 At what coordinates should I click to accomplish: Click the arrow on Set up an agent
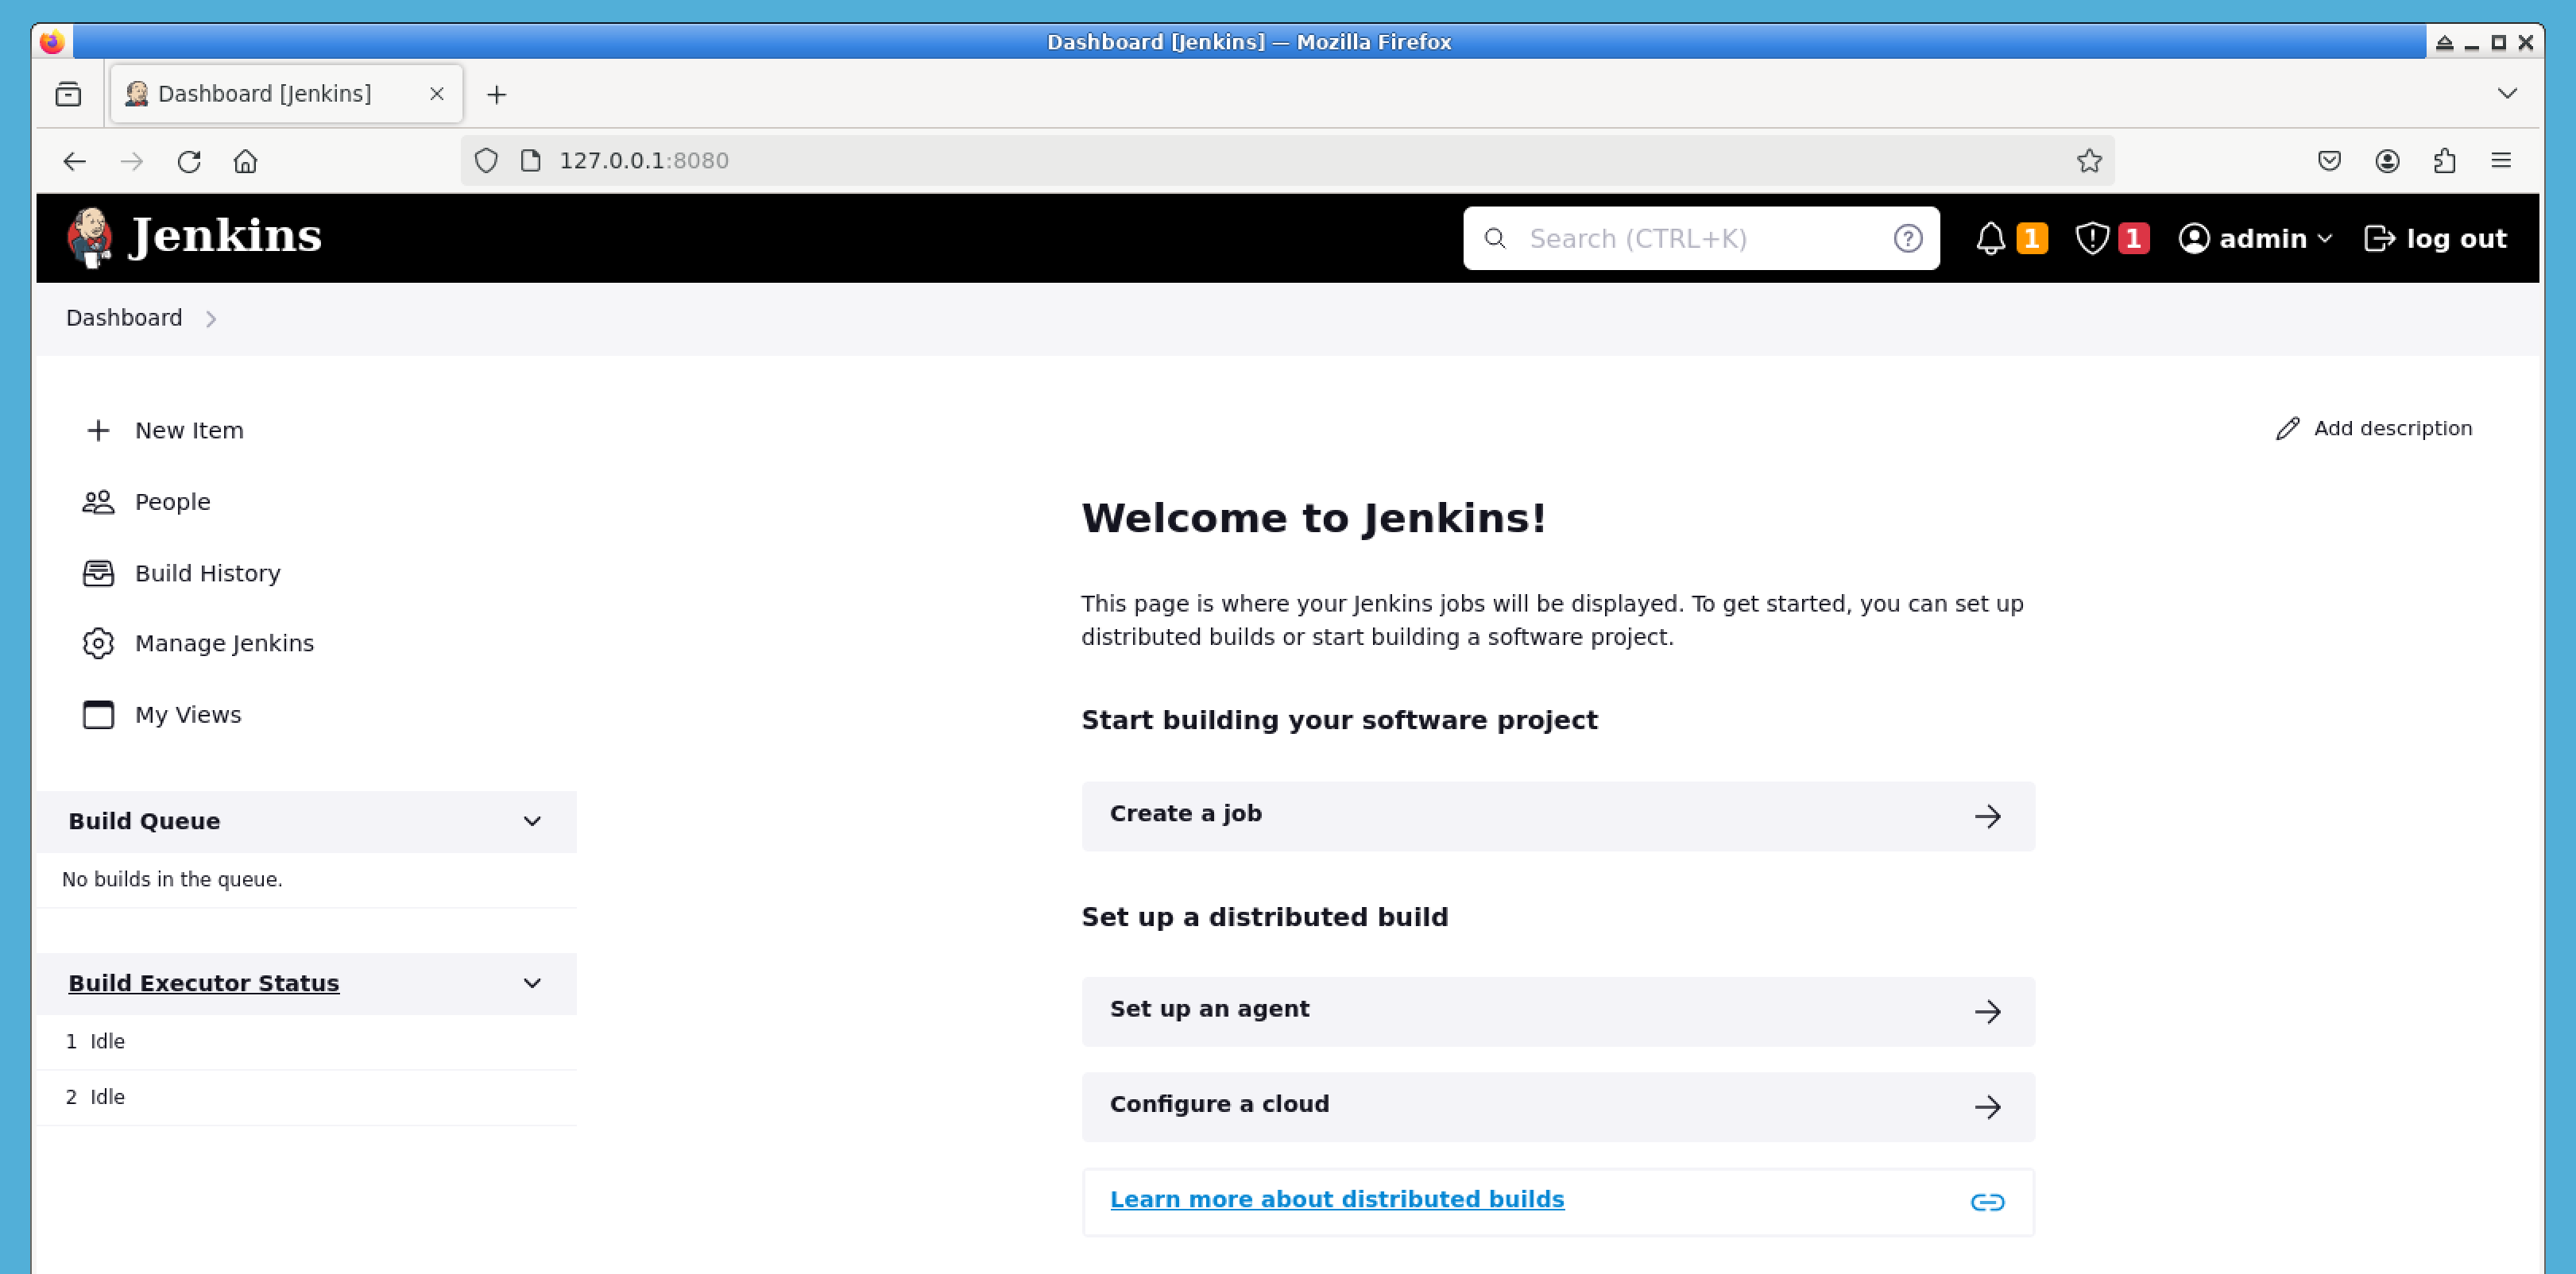pos(1987,1012)
